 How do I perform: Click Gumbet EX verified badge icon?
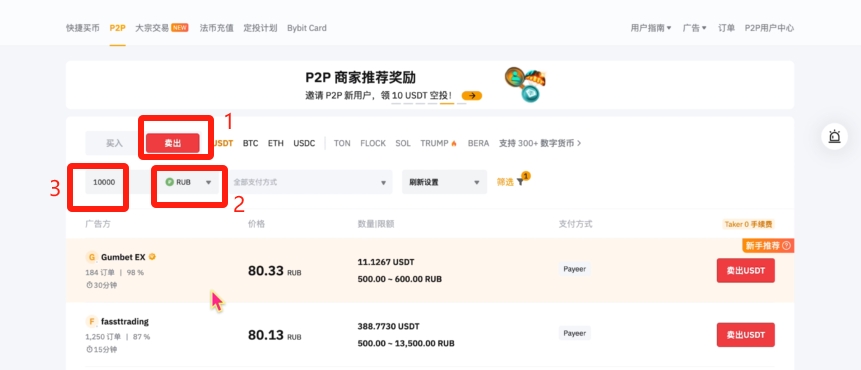152,256
